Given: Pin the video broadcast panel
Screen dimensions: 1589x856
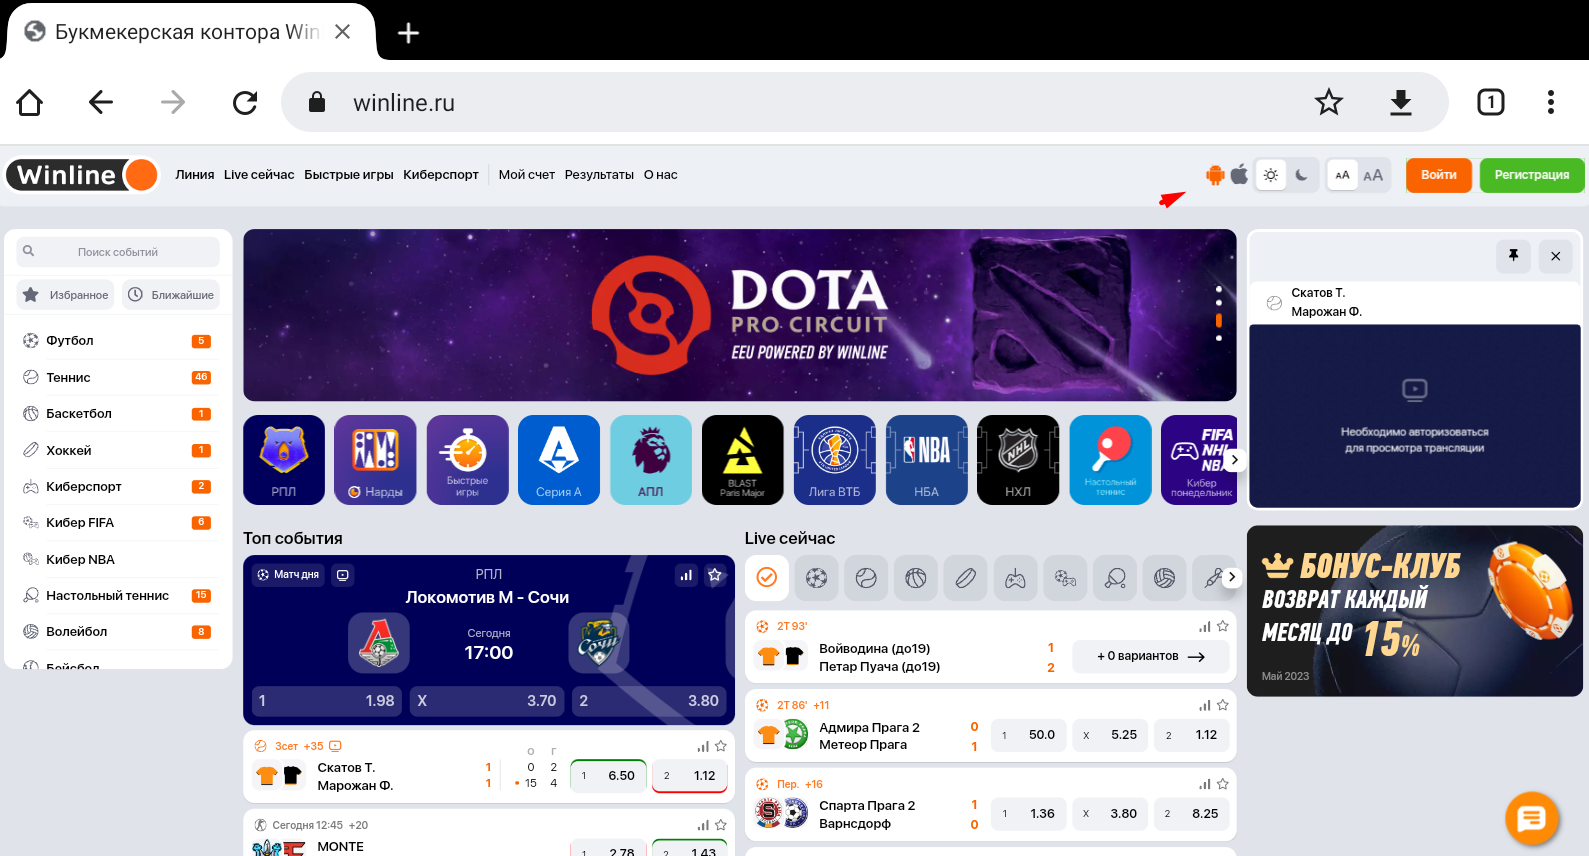Looking at the screenshot, I should tap(1513, 256).
